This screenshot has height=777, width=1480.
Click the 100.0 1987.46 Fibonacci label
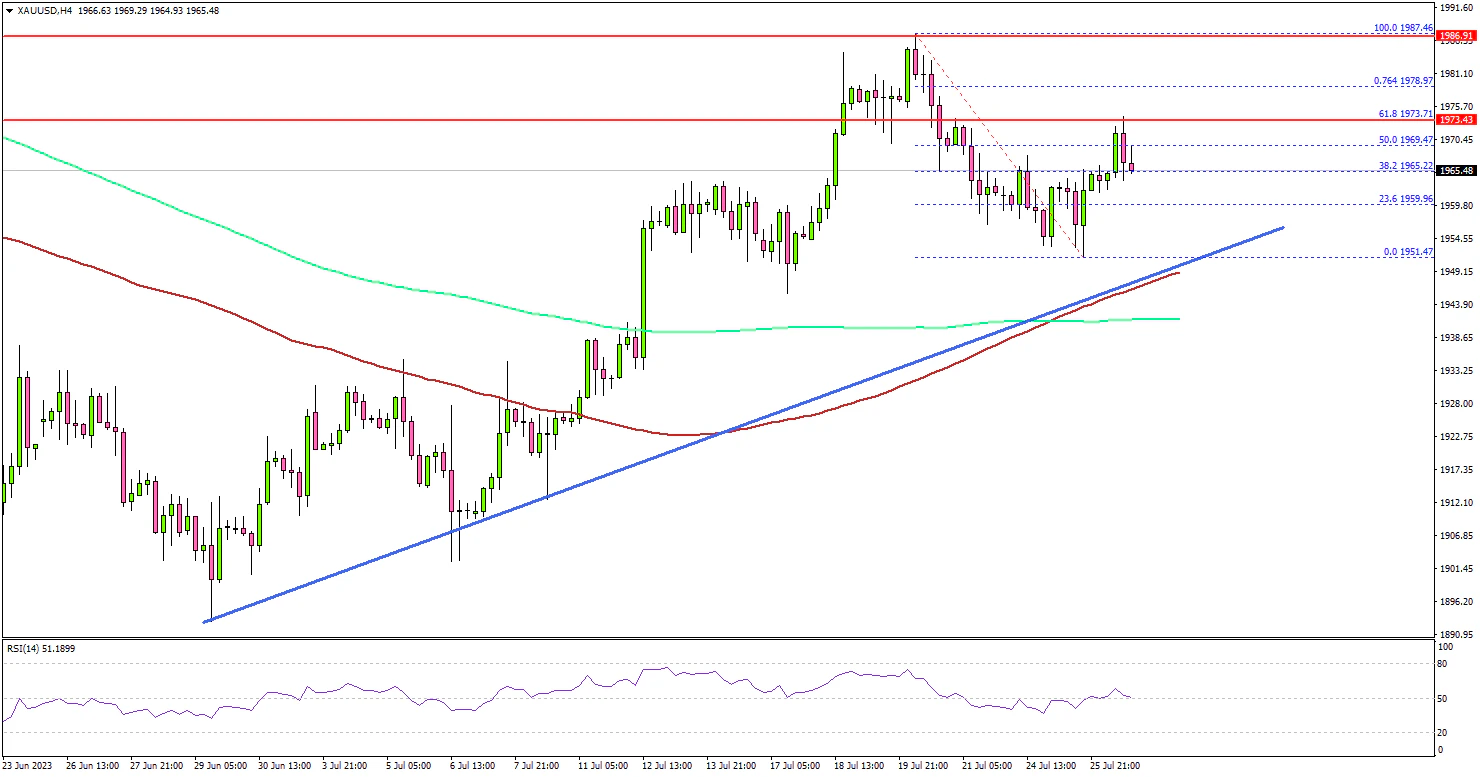(1403, 29)
